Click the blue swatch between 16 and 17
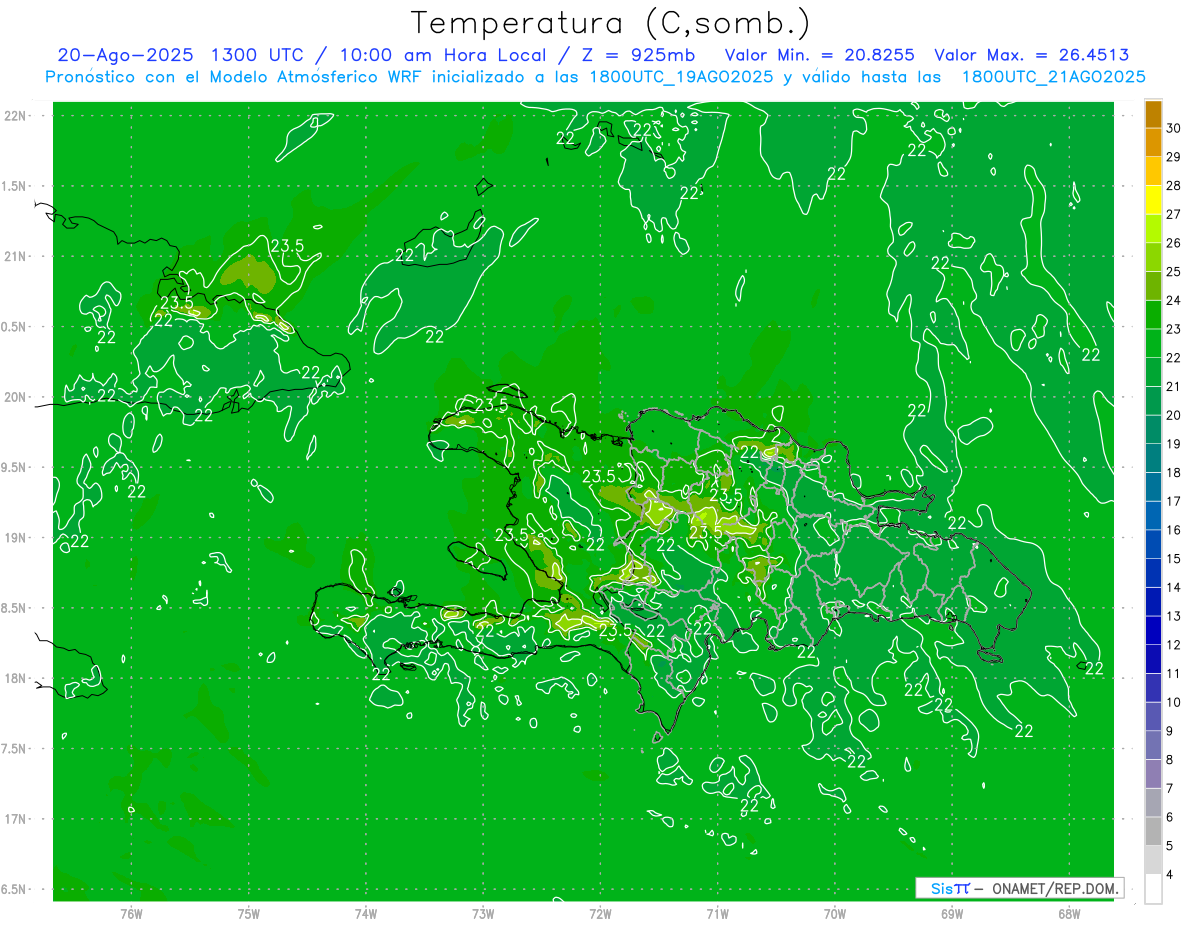This screenshot has height=927, width=1200. point(1153,515)
